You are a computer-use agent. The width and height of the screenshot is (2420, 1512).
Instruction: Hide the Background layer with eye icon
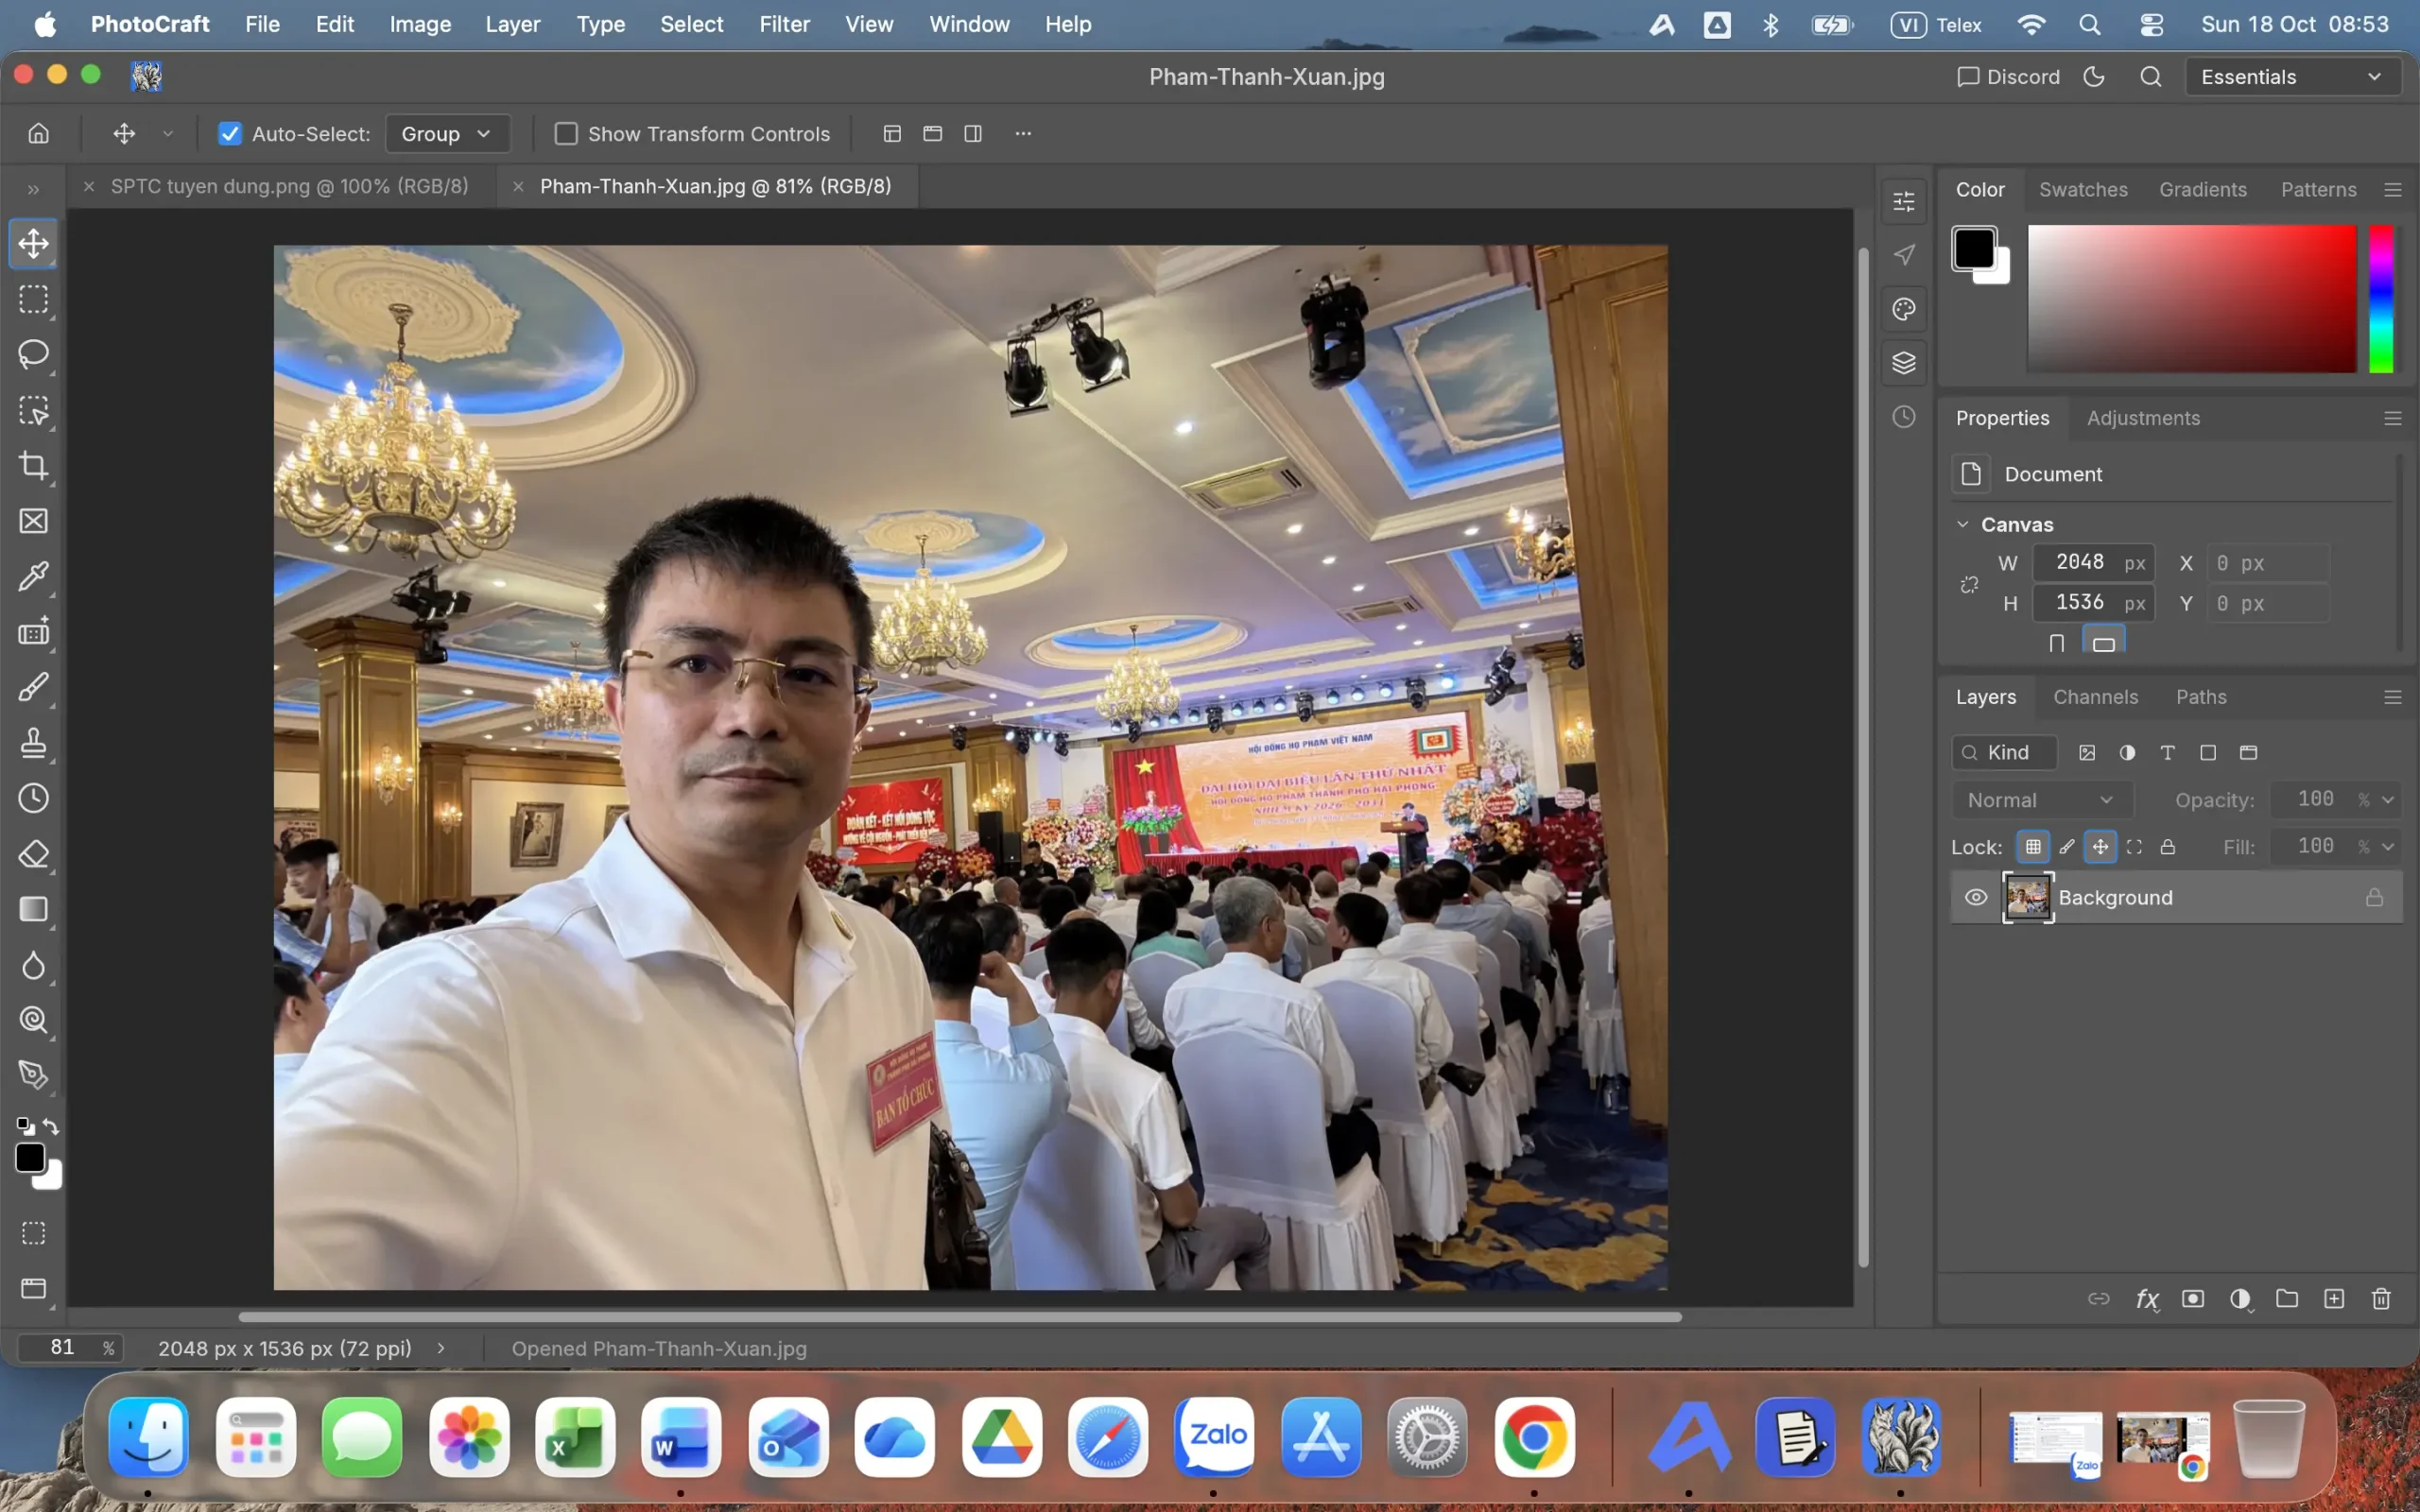pyautogui.click(x=1976, y=897)
